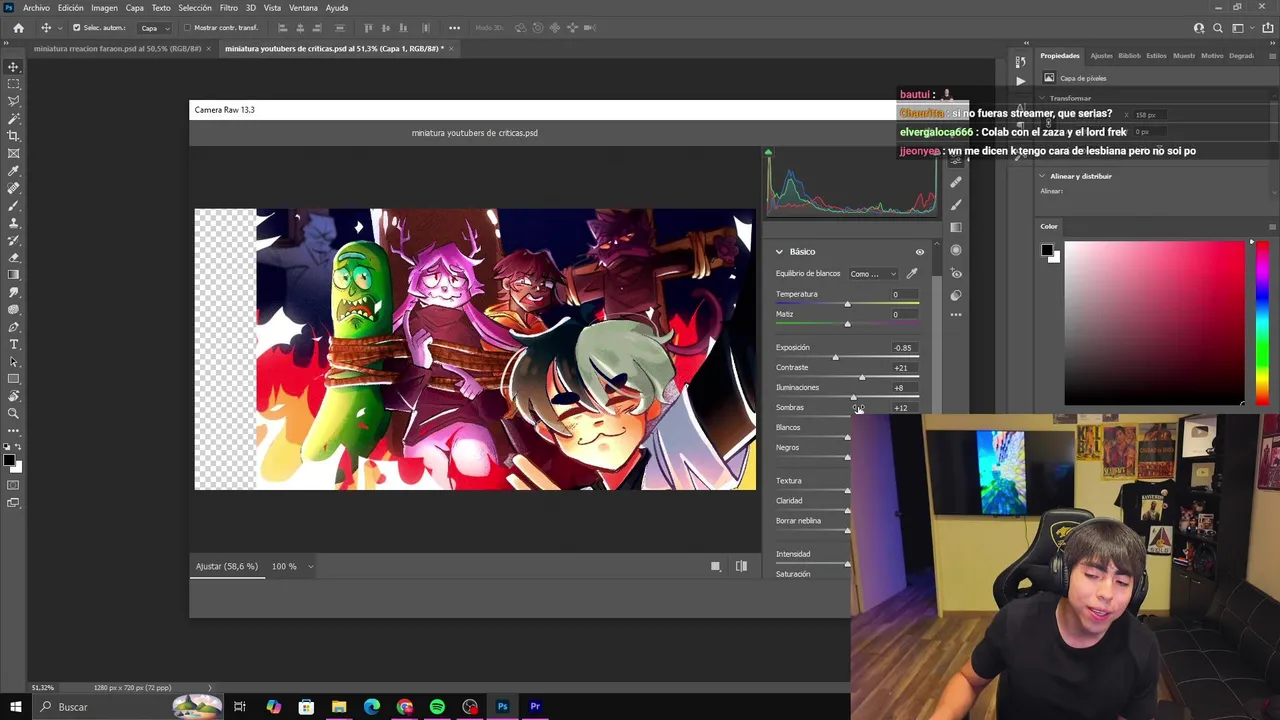
Task: Click the Exposición slider handle
Action: coord(835,357)
